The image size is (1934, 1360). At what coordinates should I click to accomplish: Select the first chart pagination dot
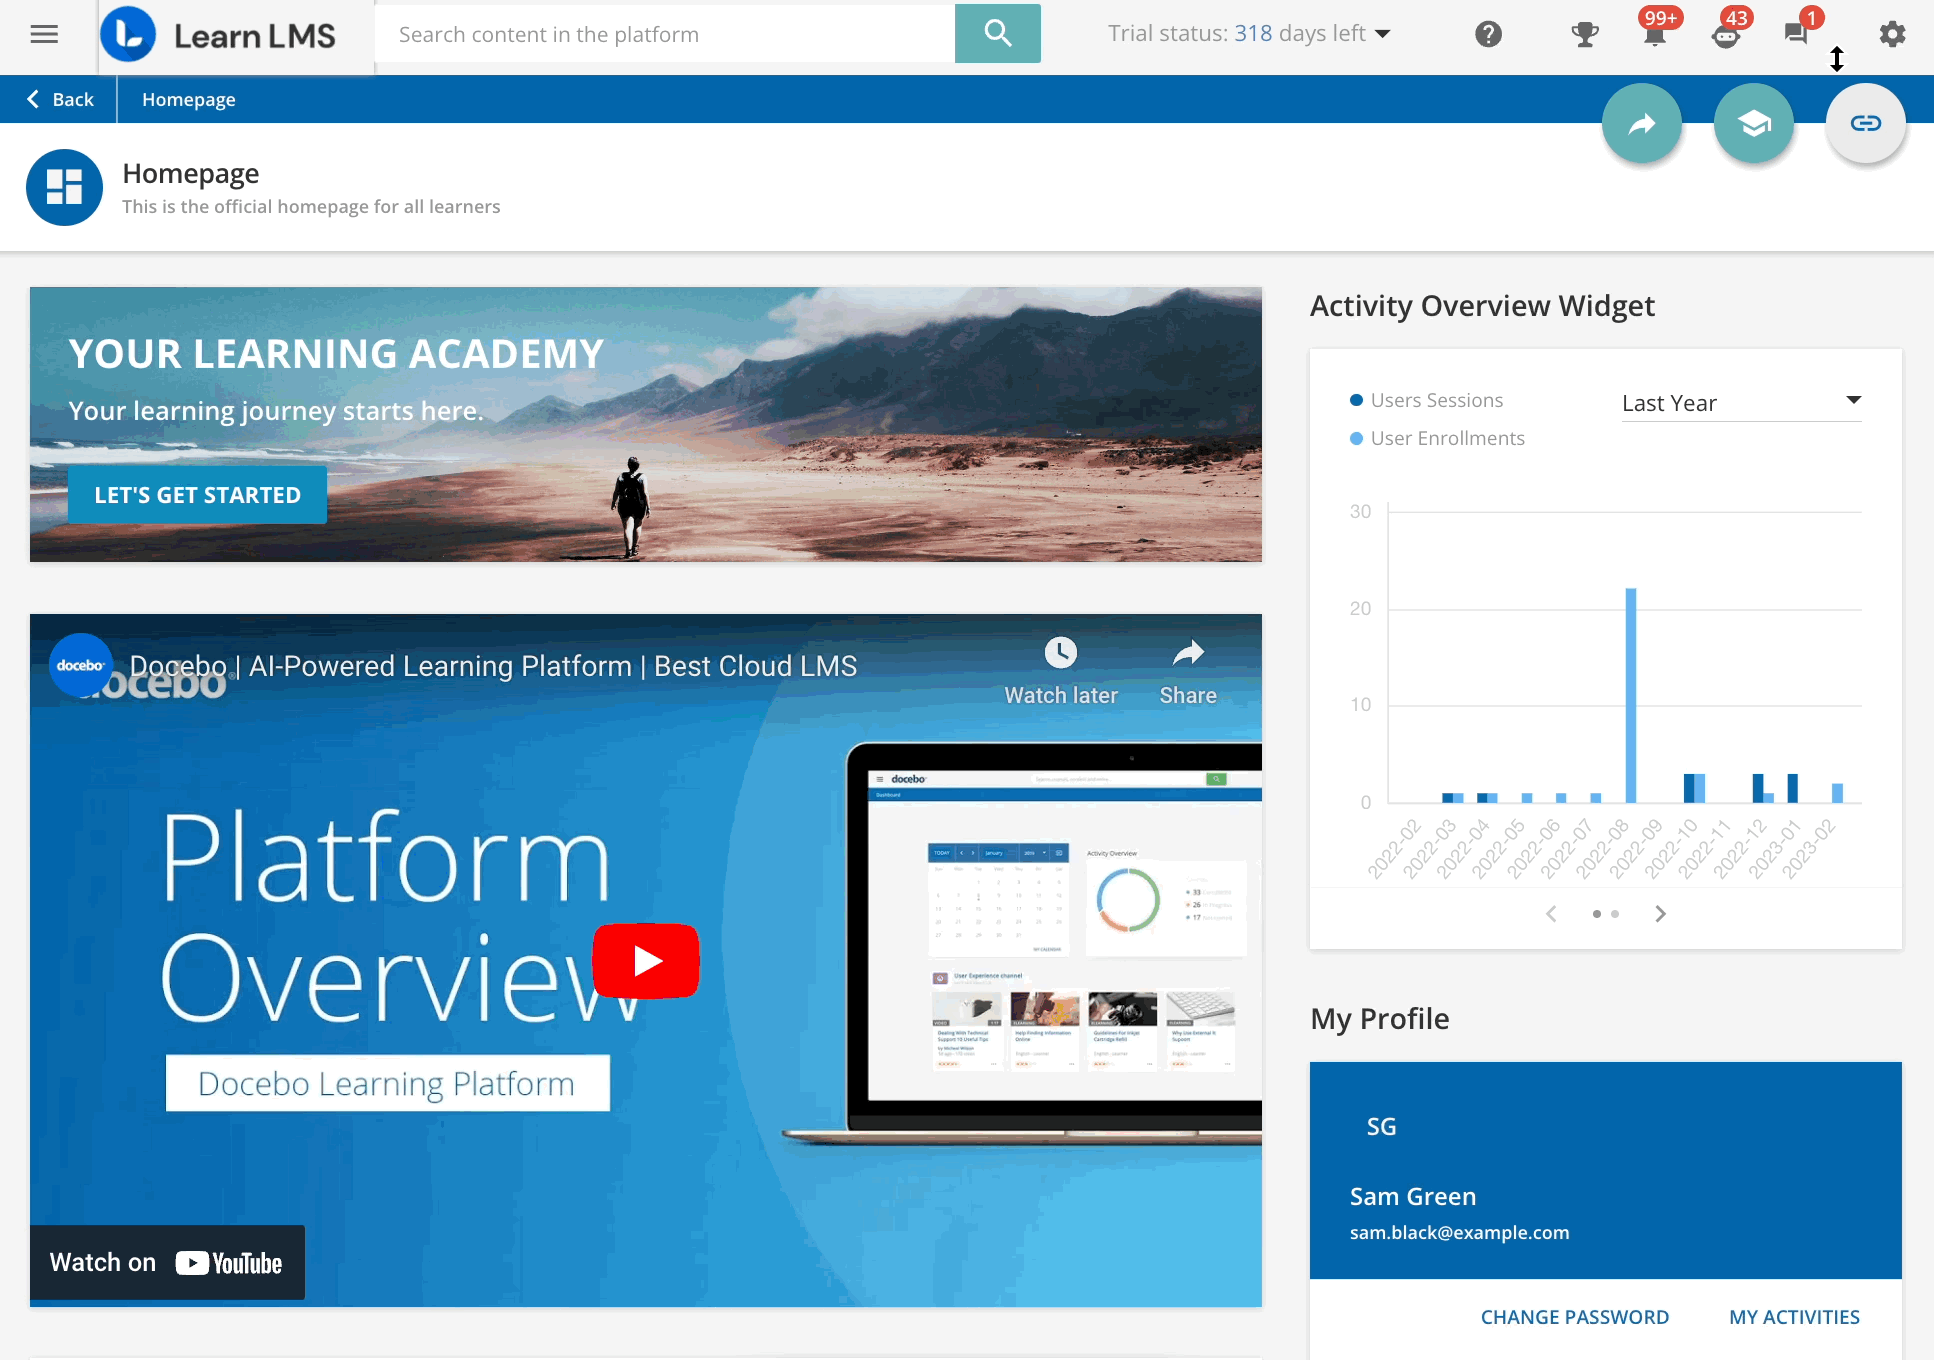pyautogui.click(x=1597, y=914)
